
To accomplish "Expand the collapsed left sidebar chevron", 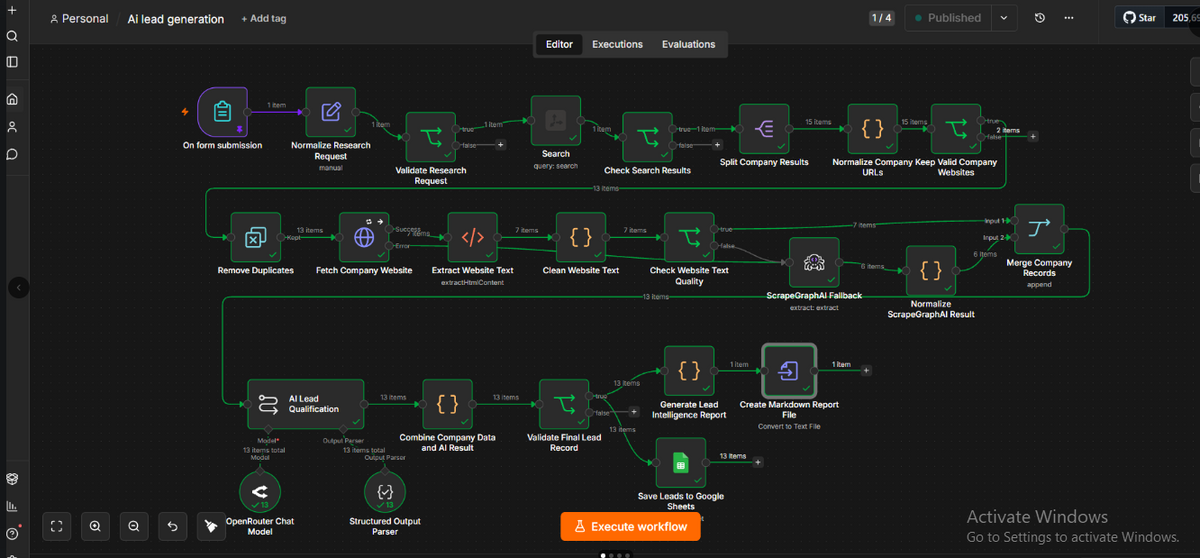I will (18, 288).
